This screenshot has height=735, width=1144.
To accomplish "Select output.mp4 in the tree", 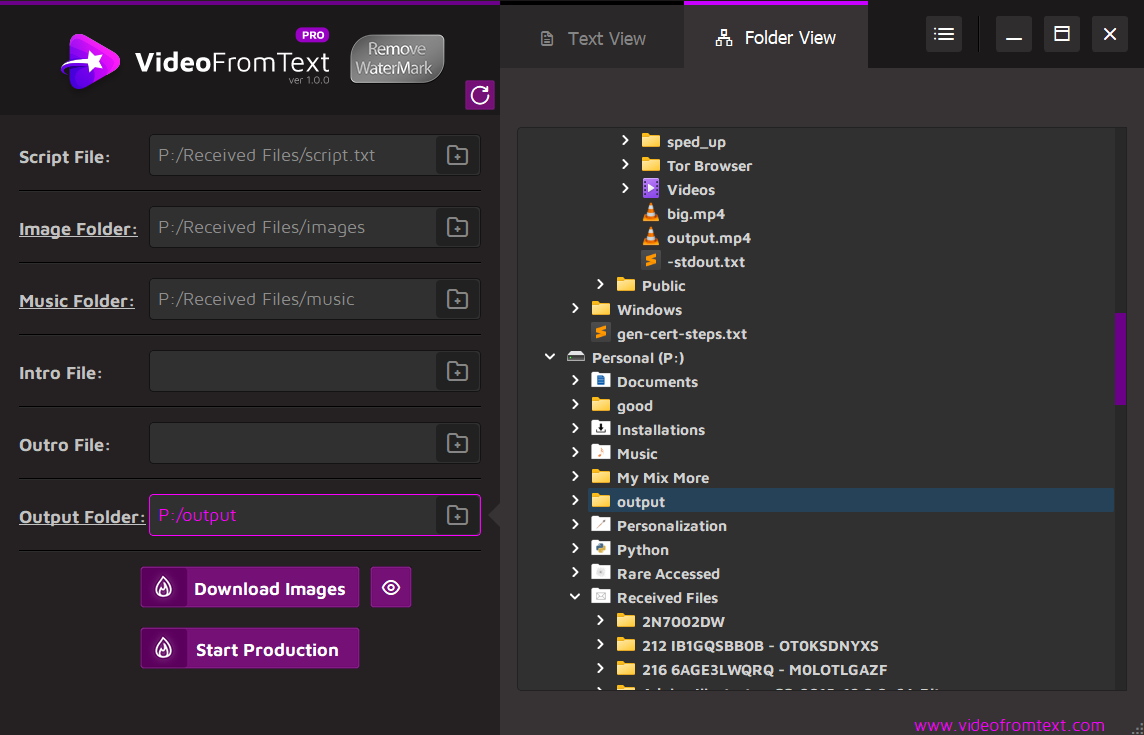I will point(708,238).
